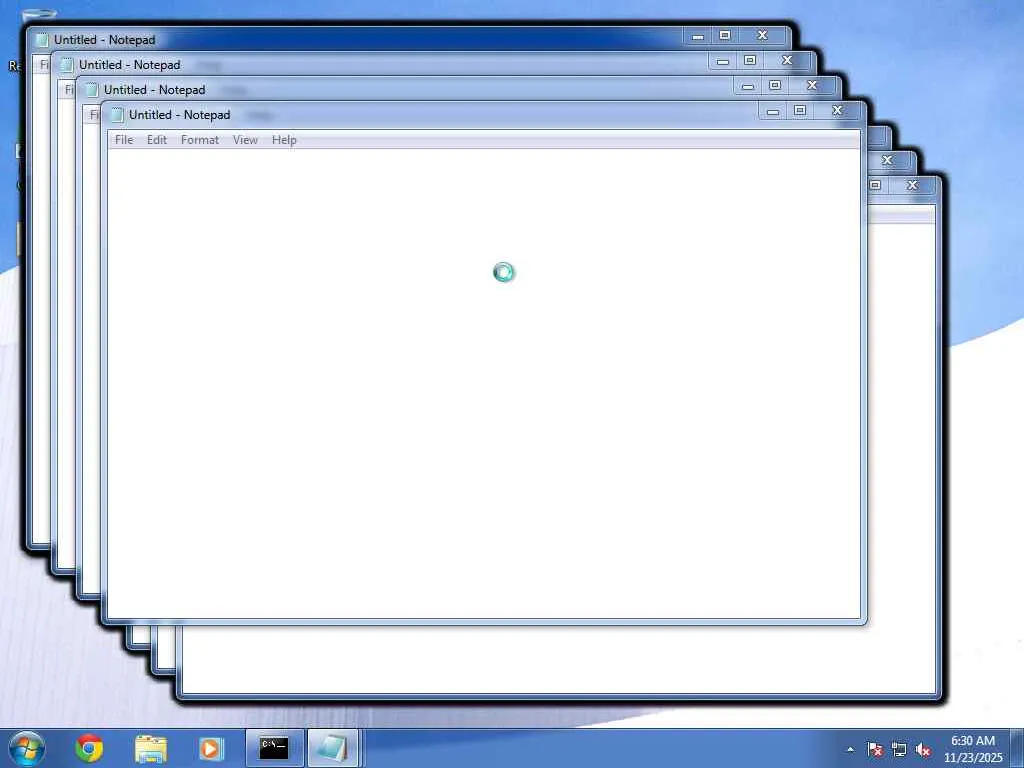Maximize the Notepad window extending furthest right
This screenshot has width=1024, height=768.
(x=876, y=185)
